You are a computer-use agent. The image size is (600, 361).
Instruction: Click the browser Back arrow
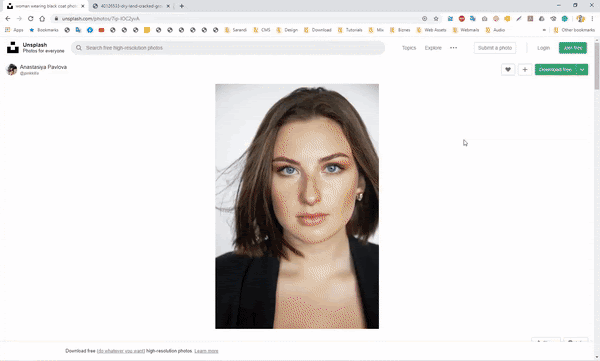(x=8, y=18)
